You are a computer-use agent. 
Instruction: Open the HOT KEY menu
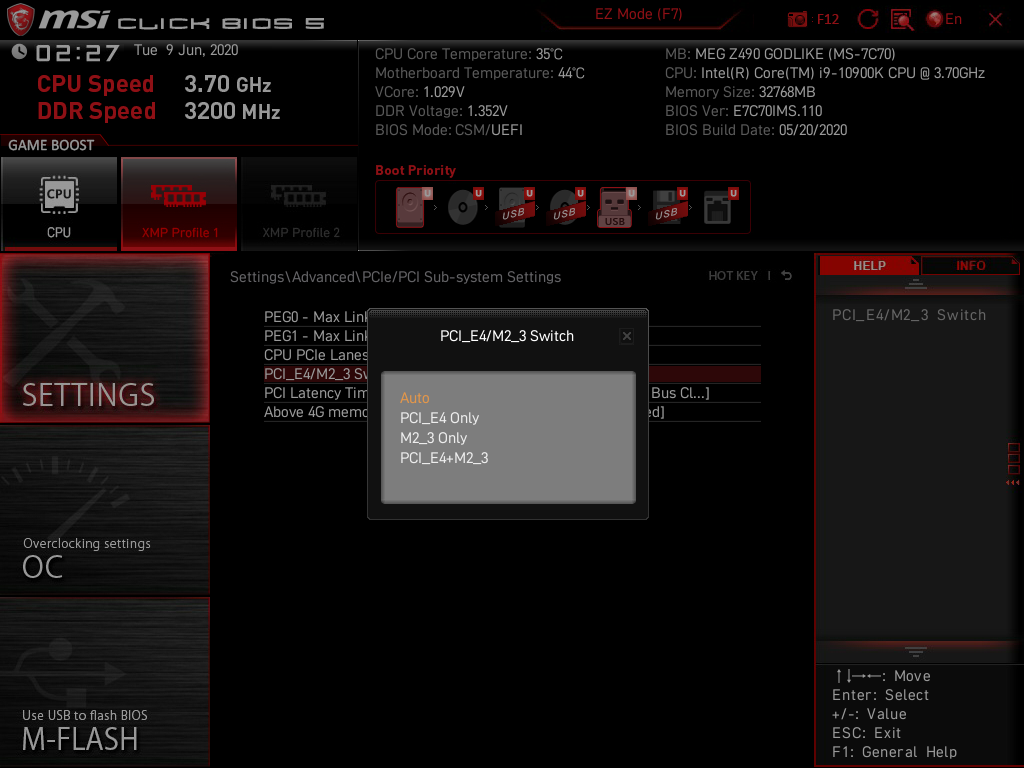tap(733, 276)
